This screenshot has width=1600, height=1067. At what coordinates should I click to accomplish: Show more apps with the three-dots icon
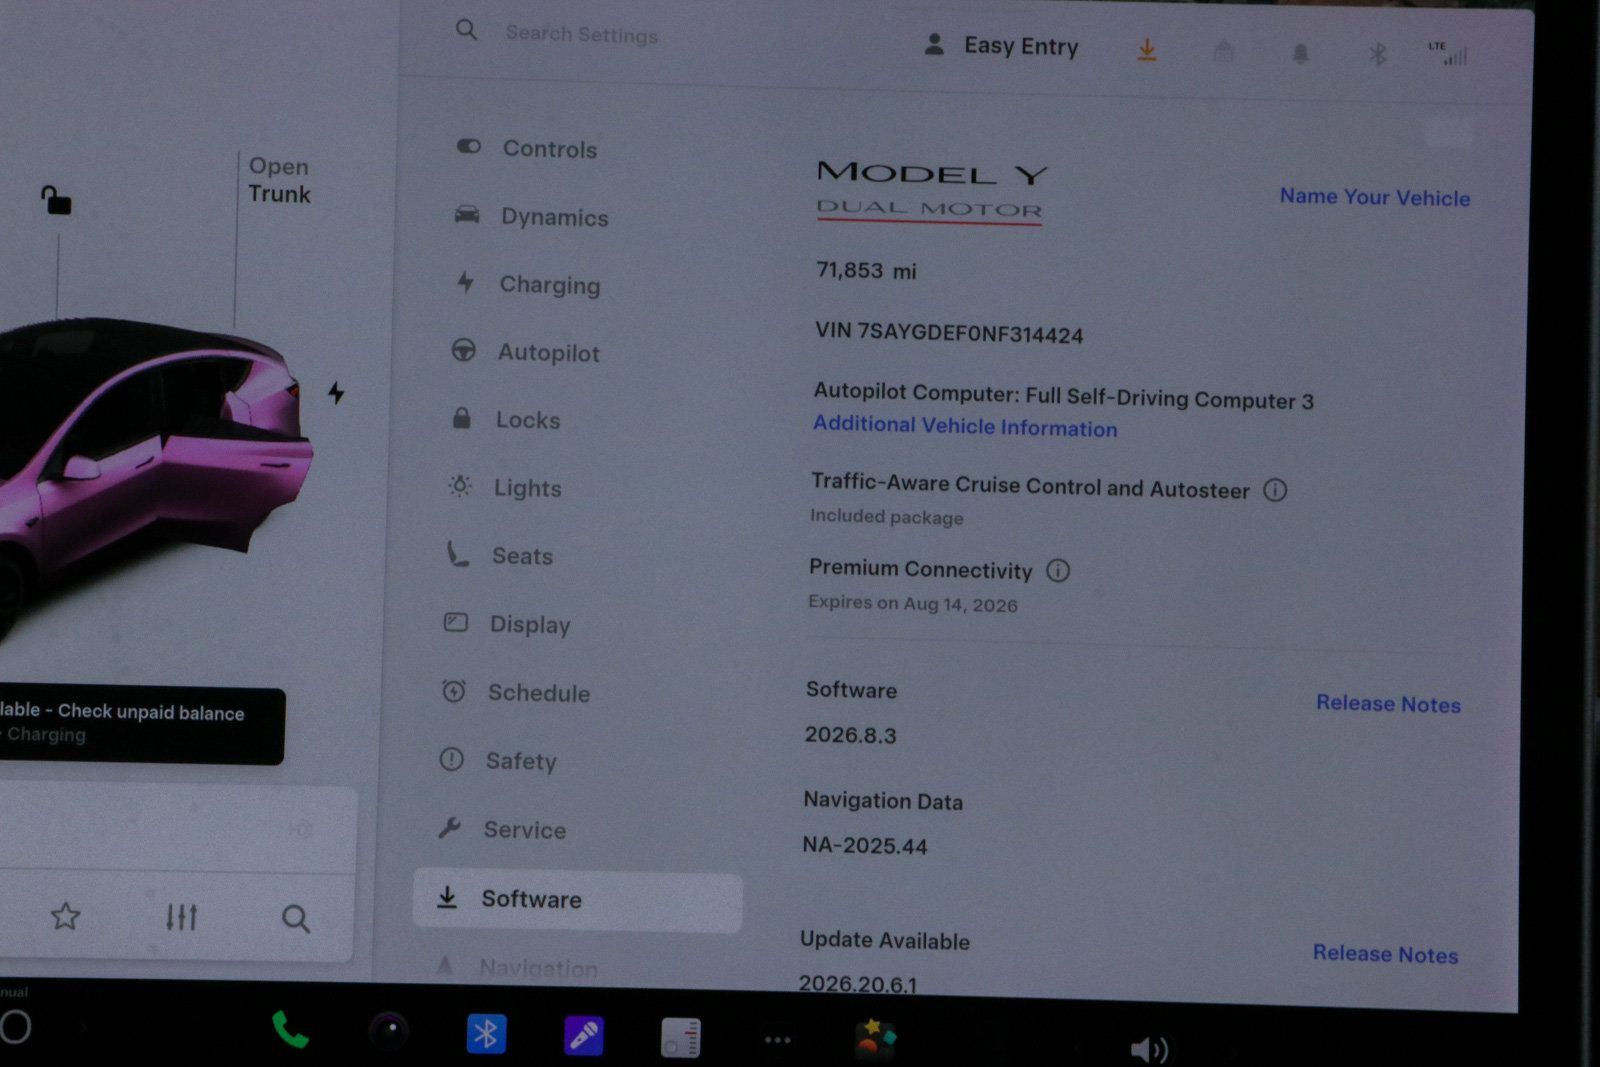[x=778, y=1040]
